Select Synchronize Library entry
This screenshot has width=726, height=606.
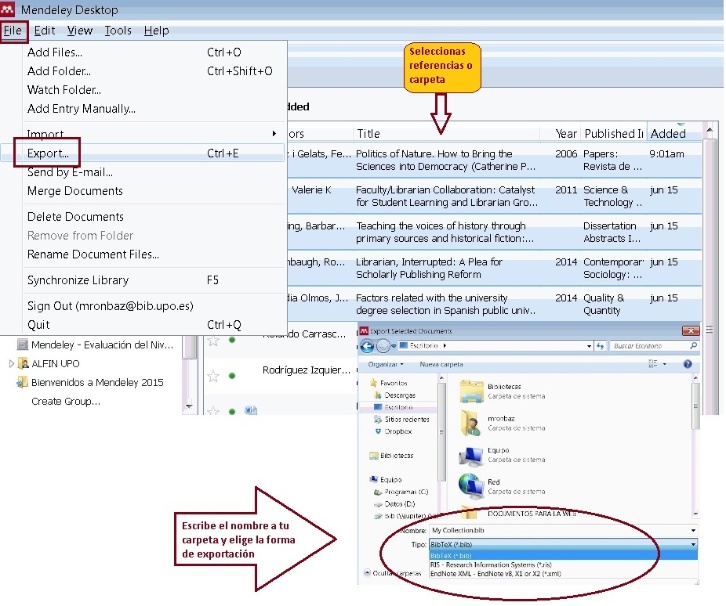[x=143, y=280]
